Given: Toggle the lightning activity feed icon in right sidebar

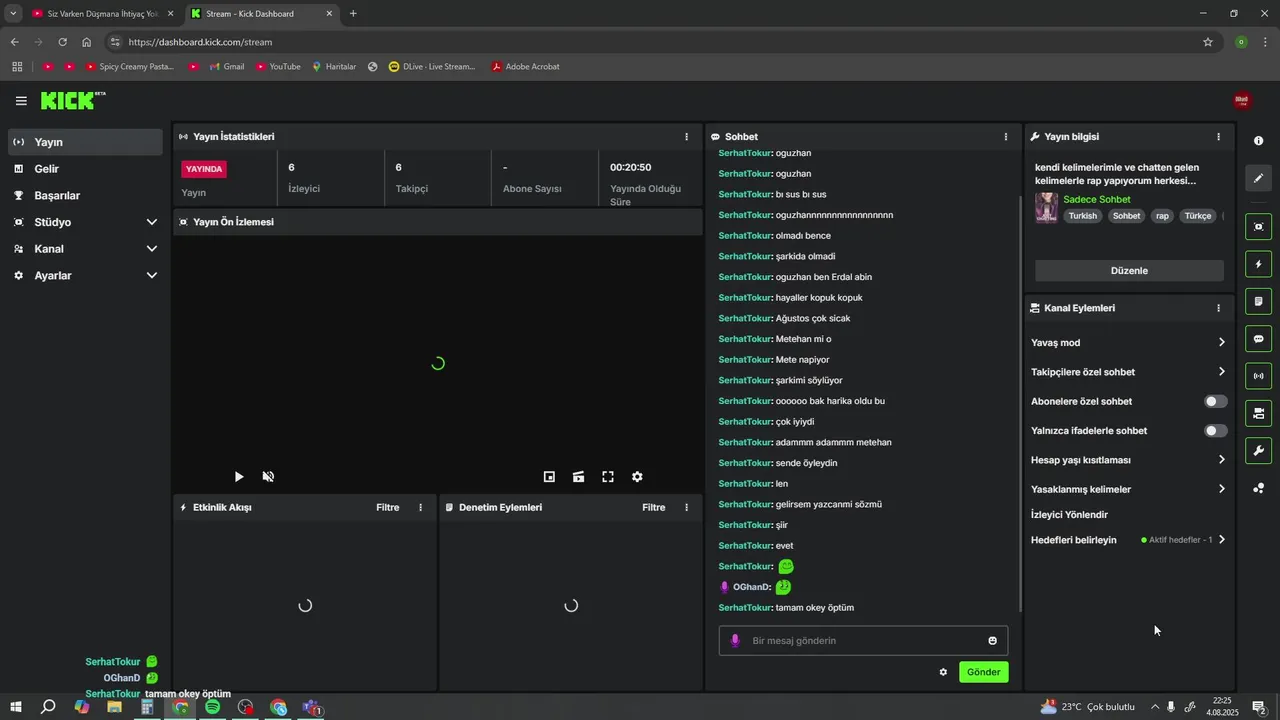Looking at the screenshot, I should pyautogui.click(x=1258, y=264).
